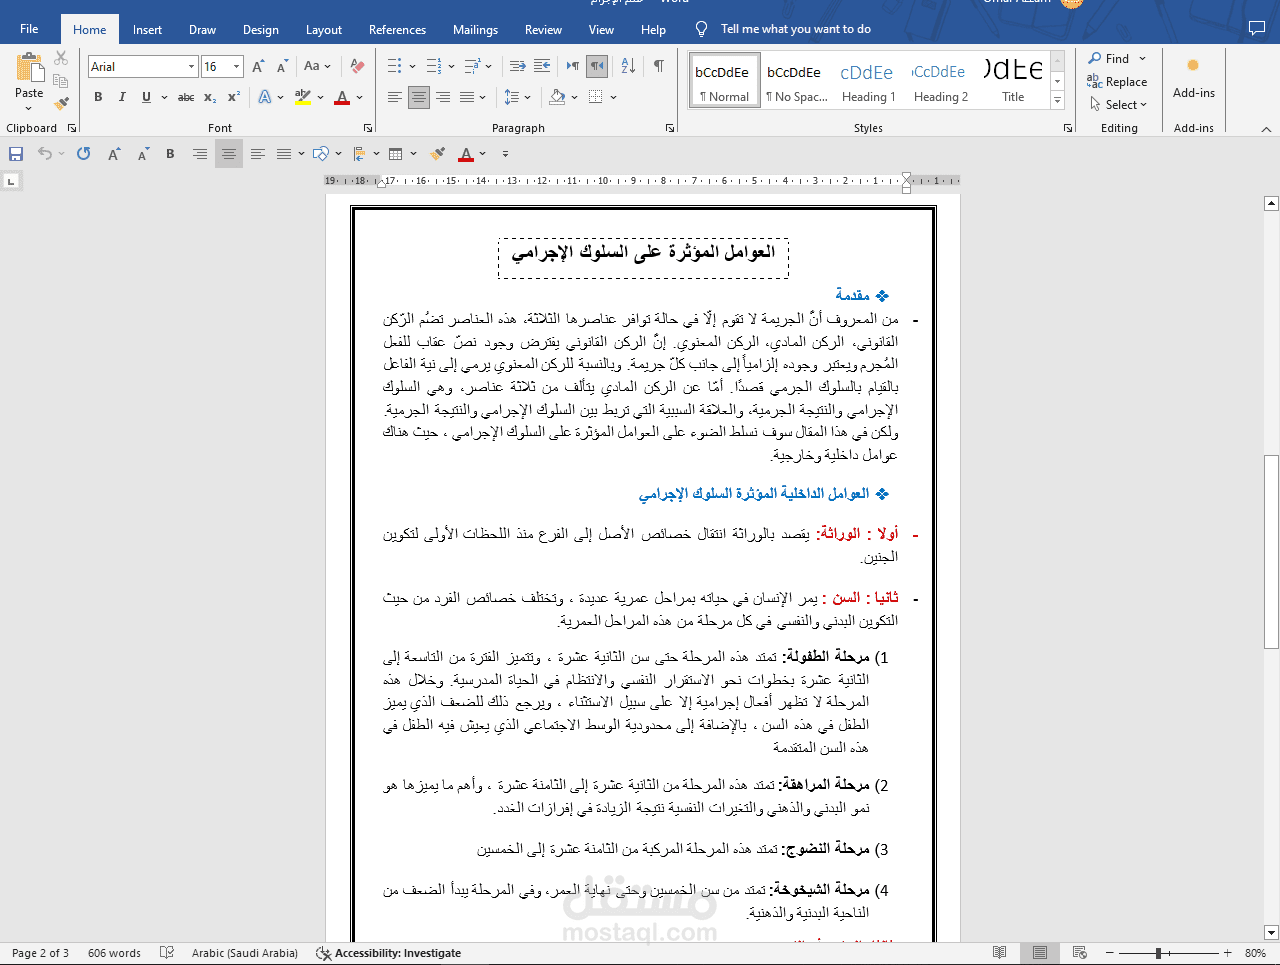Toggle Bold in Quick Access Toolbar

170,154
